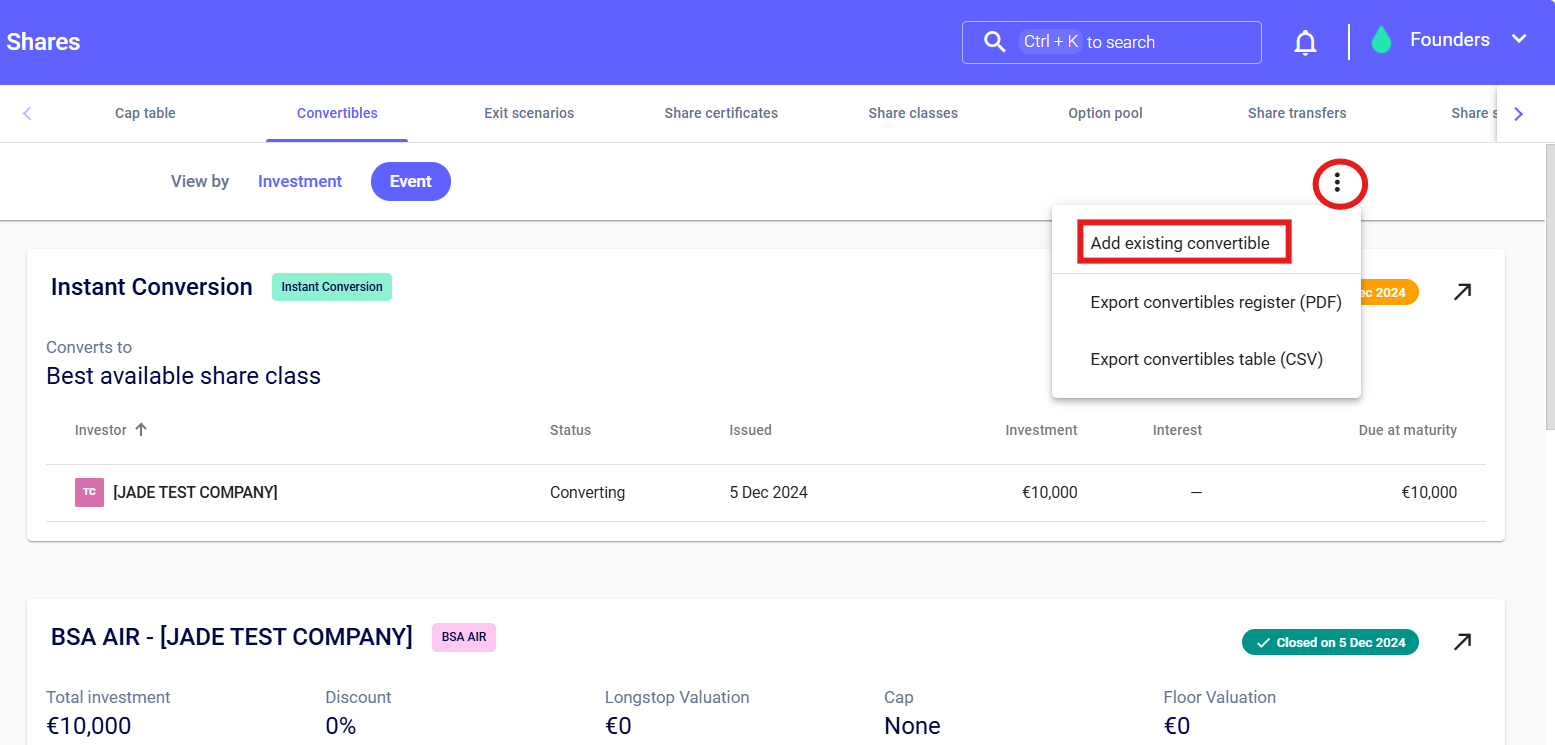
Task: Switch view to Event
Action: (x=410, y=181)
